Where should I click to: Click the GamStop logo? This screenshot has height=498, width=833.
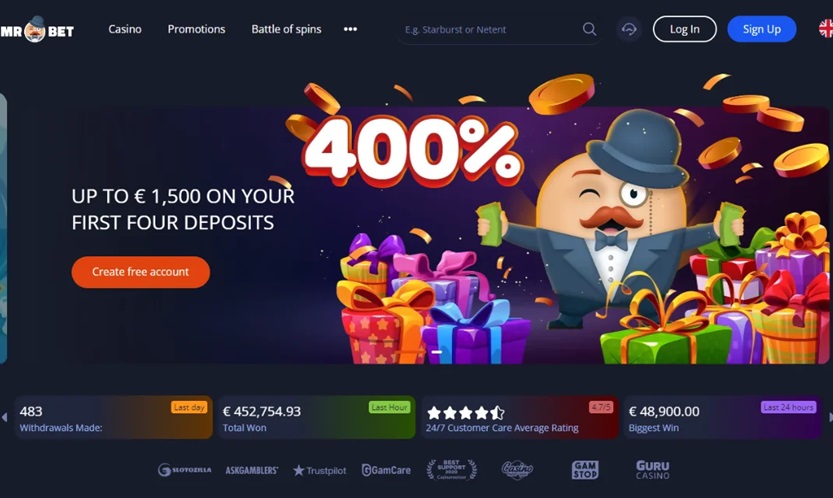pyautogui.click(x=585, y=470)
